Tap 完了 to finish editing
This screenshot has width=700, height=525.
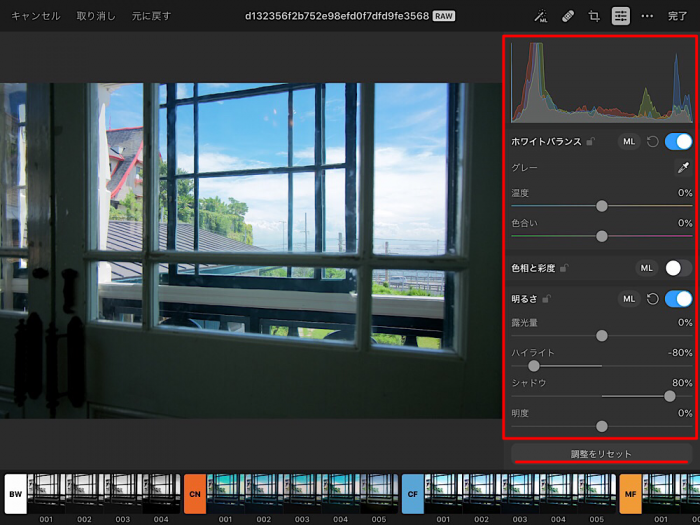(677, 16)
